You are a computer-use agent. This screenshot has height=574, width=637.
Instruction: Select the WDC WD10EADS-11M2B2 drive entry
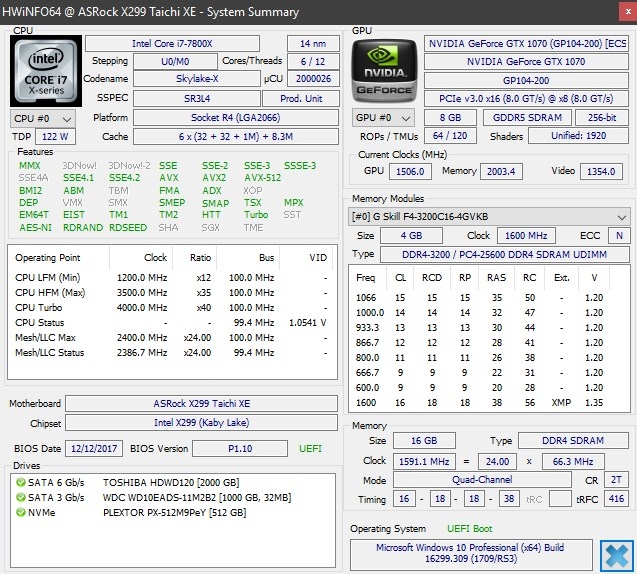[197, 498]
